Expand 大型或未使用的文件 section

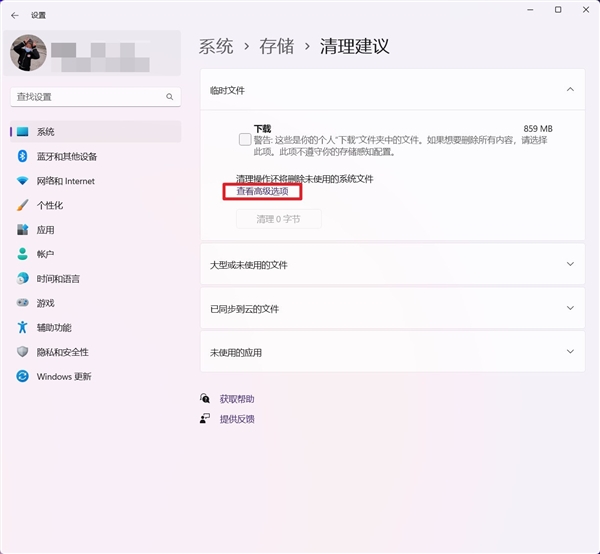(x=570, y=265)
